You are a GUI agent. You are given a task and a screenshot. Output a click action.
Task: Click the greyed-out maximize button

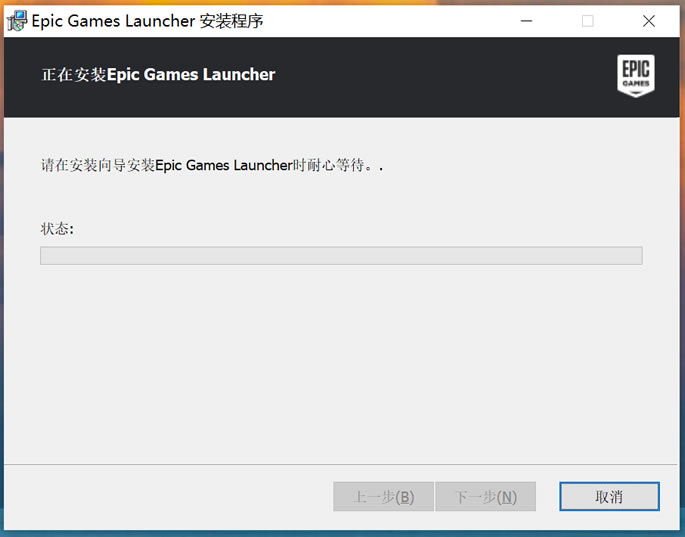click(x=588, y=21)
